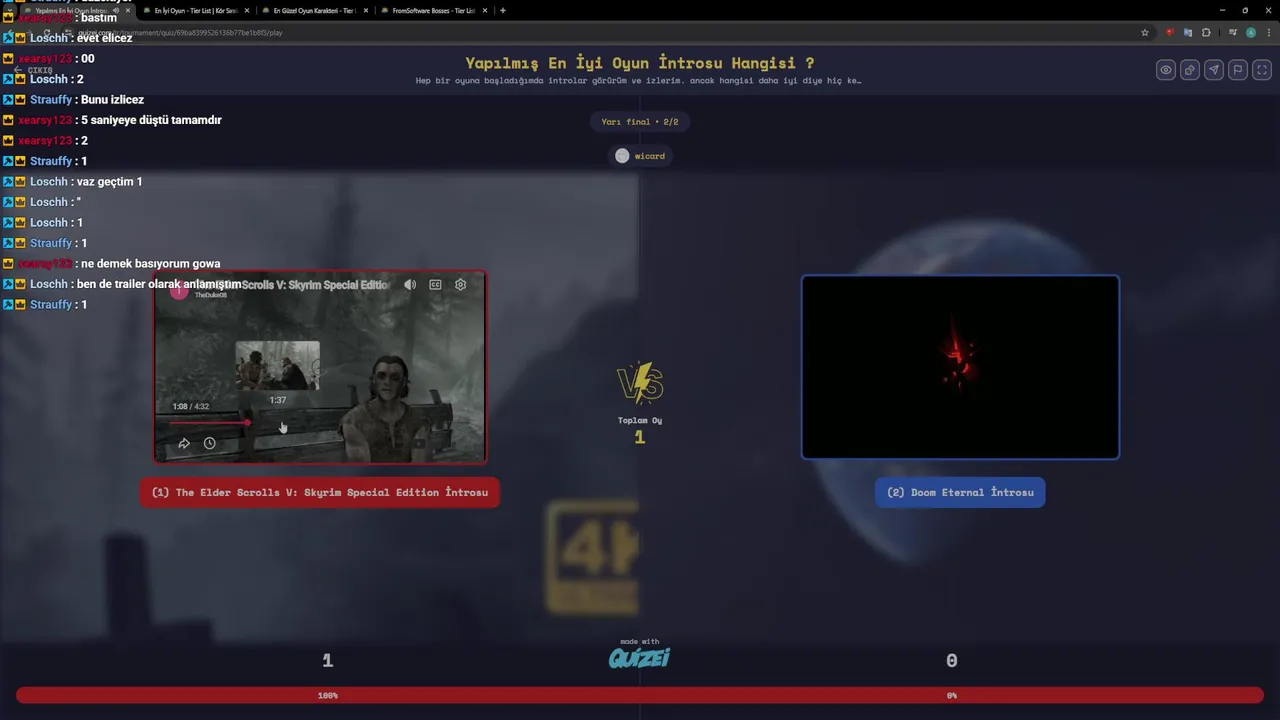This screenshot has height=720, width=1280.
Task: Open the media control music icon
Action: point(1233,32)
